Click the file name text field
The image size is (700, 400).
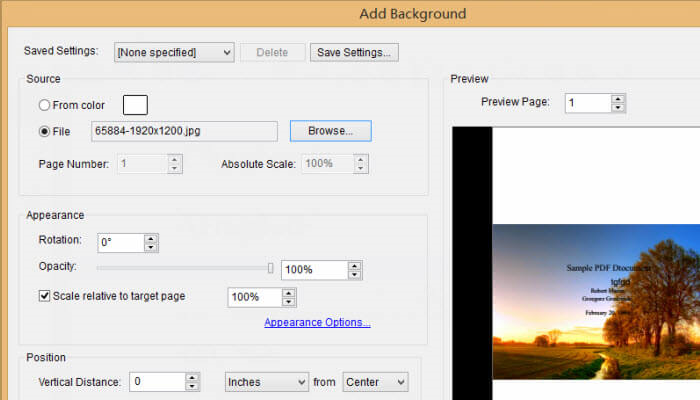coord(184,131)
